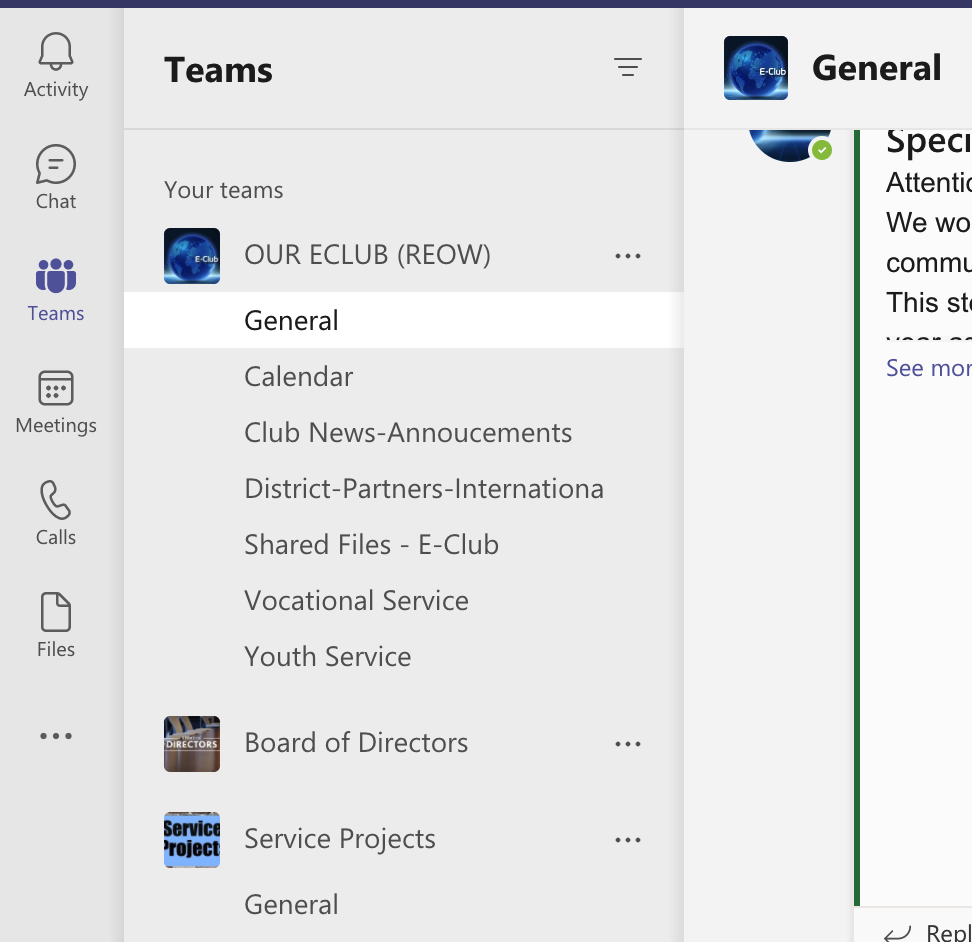Image resolution: width=972 pixels, height=942 pixels.
Task: Open the Shared Files - E-Club channel
Action: pos(371,545)
